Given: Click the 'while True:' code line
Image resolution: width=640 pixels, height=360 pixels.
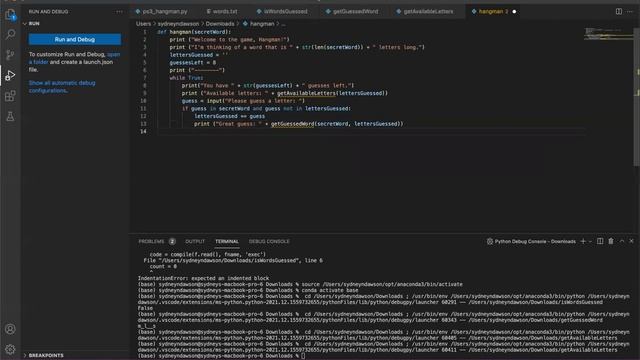Looking at the screenshot, I should coord(186,78).
